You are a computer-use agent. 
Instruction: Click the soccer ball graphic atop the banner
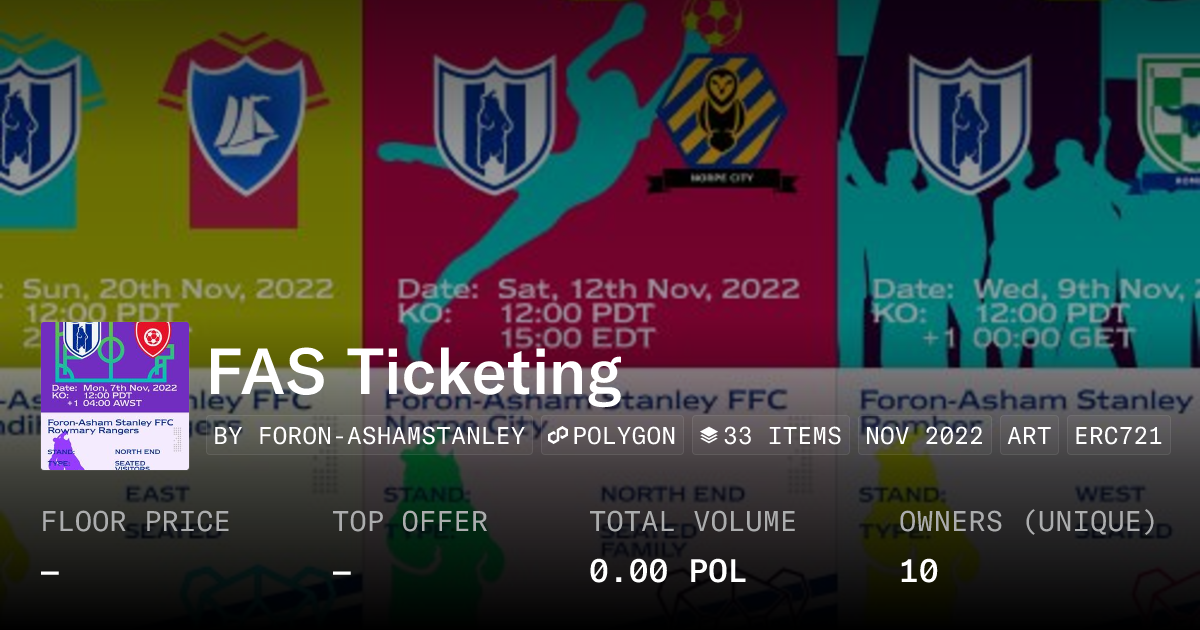tap(712, 22)
